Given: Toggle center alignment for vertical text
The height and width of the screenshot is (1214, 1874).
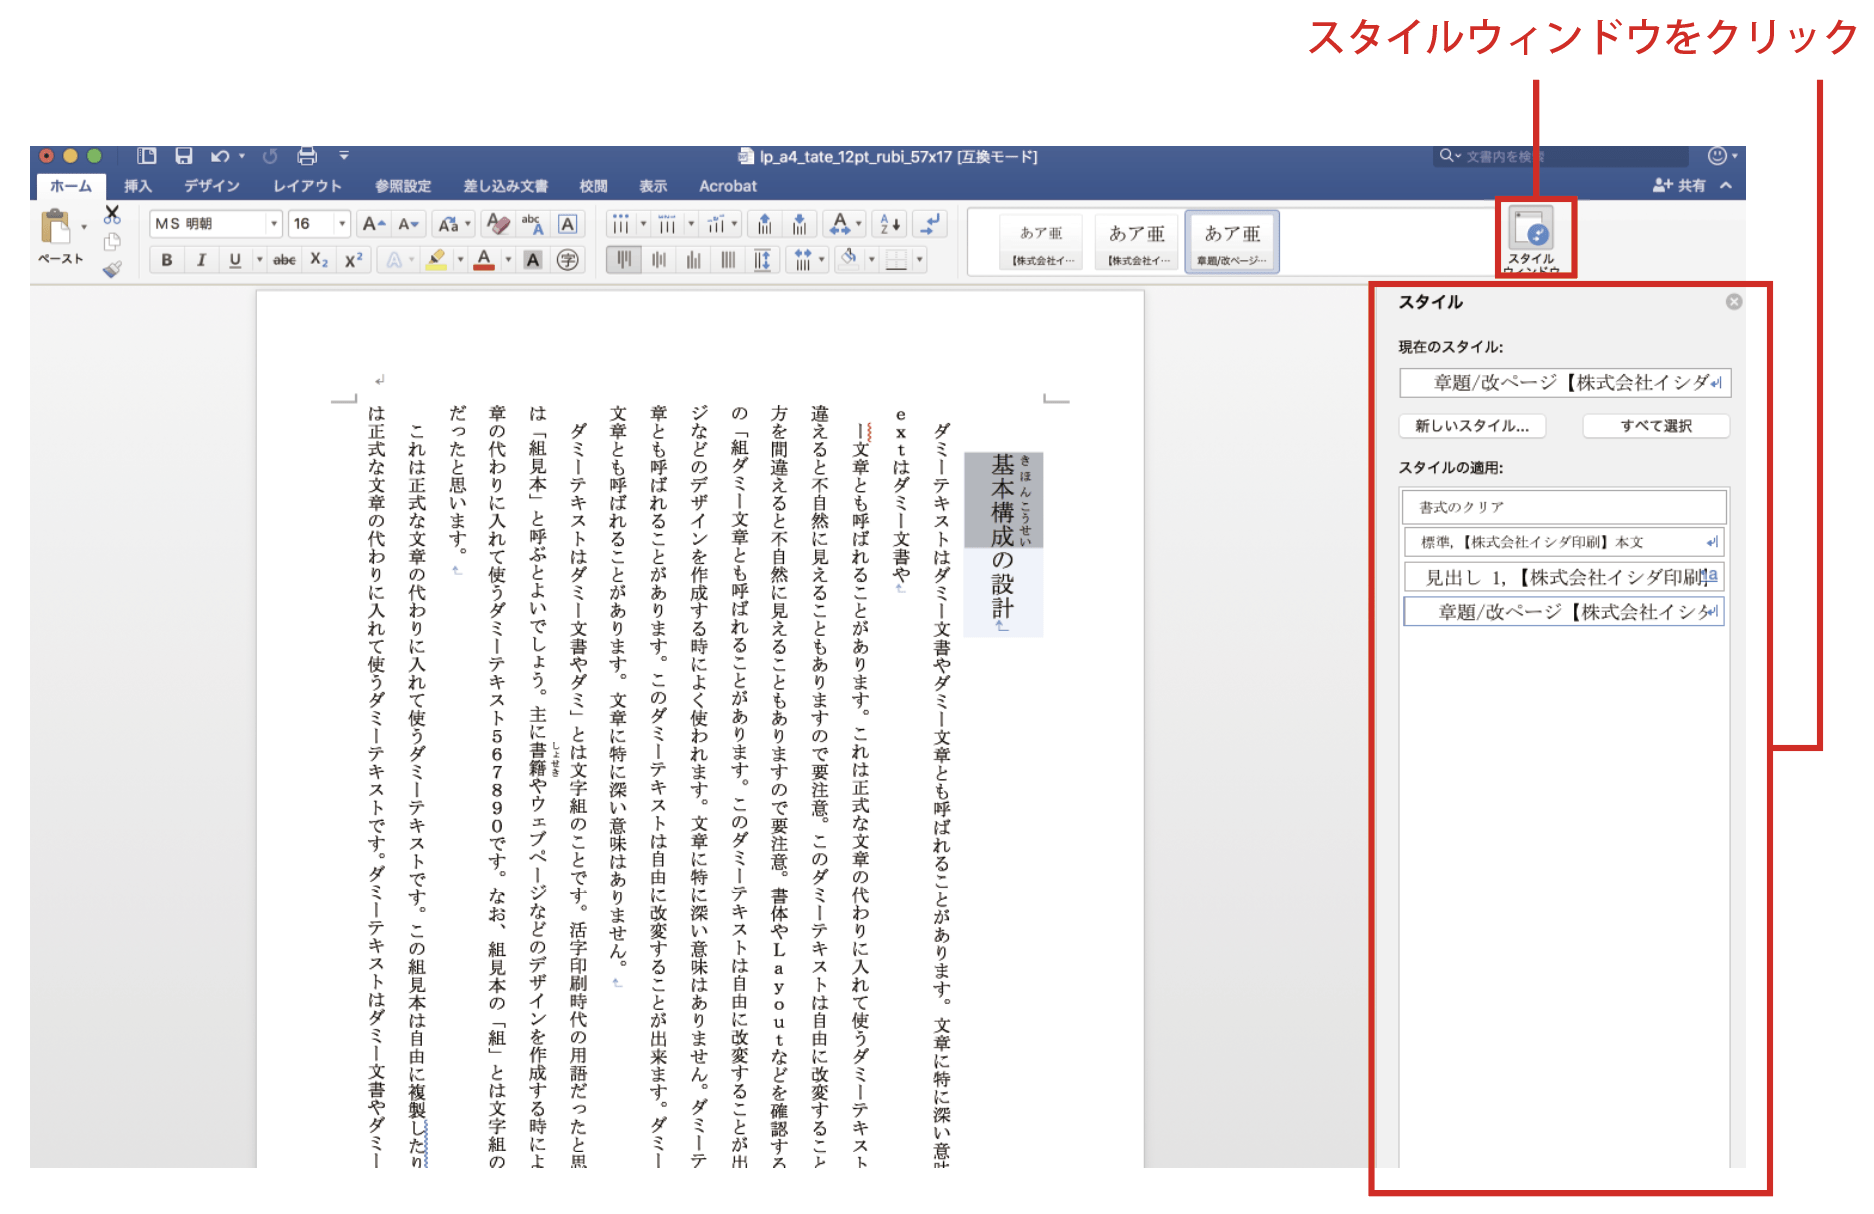Looking at the screenshot, I should pyautogui.click(x=659, y=260).
